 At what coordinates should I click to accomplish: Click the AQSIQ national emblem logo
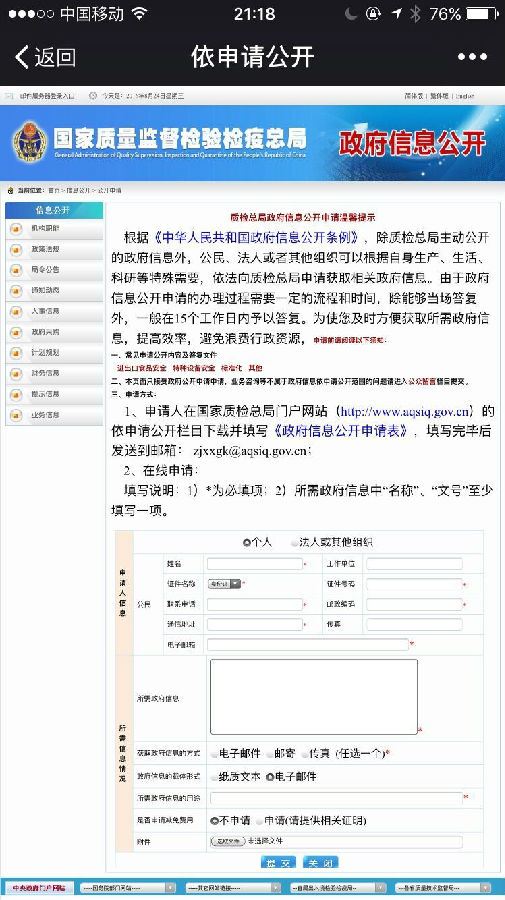29,141
